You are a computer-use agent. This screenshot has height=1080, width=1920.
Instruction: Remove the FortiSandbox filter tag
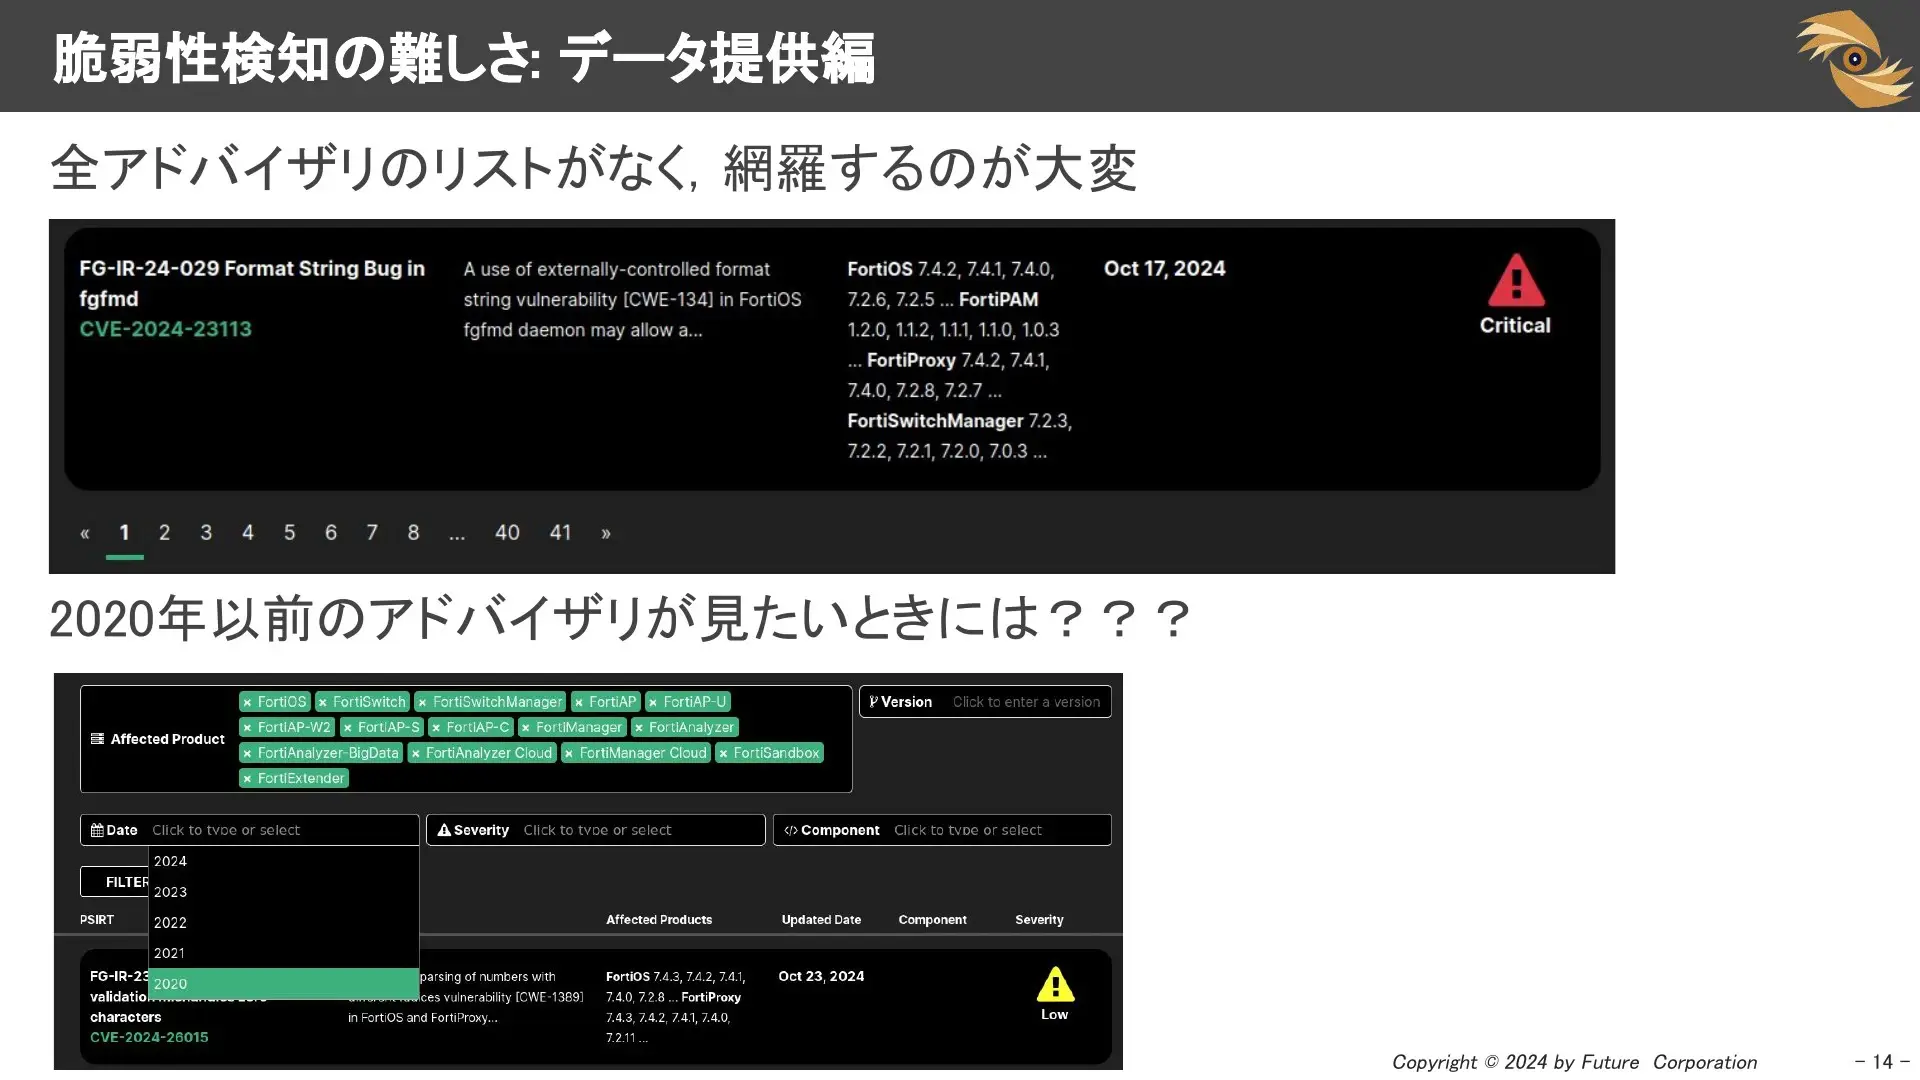(723, 754)
